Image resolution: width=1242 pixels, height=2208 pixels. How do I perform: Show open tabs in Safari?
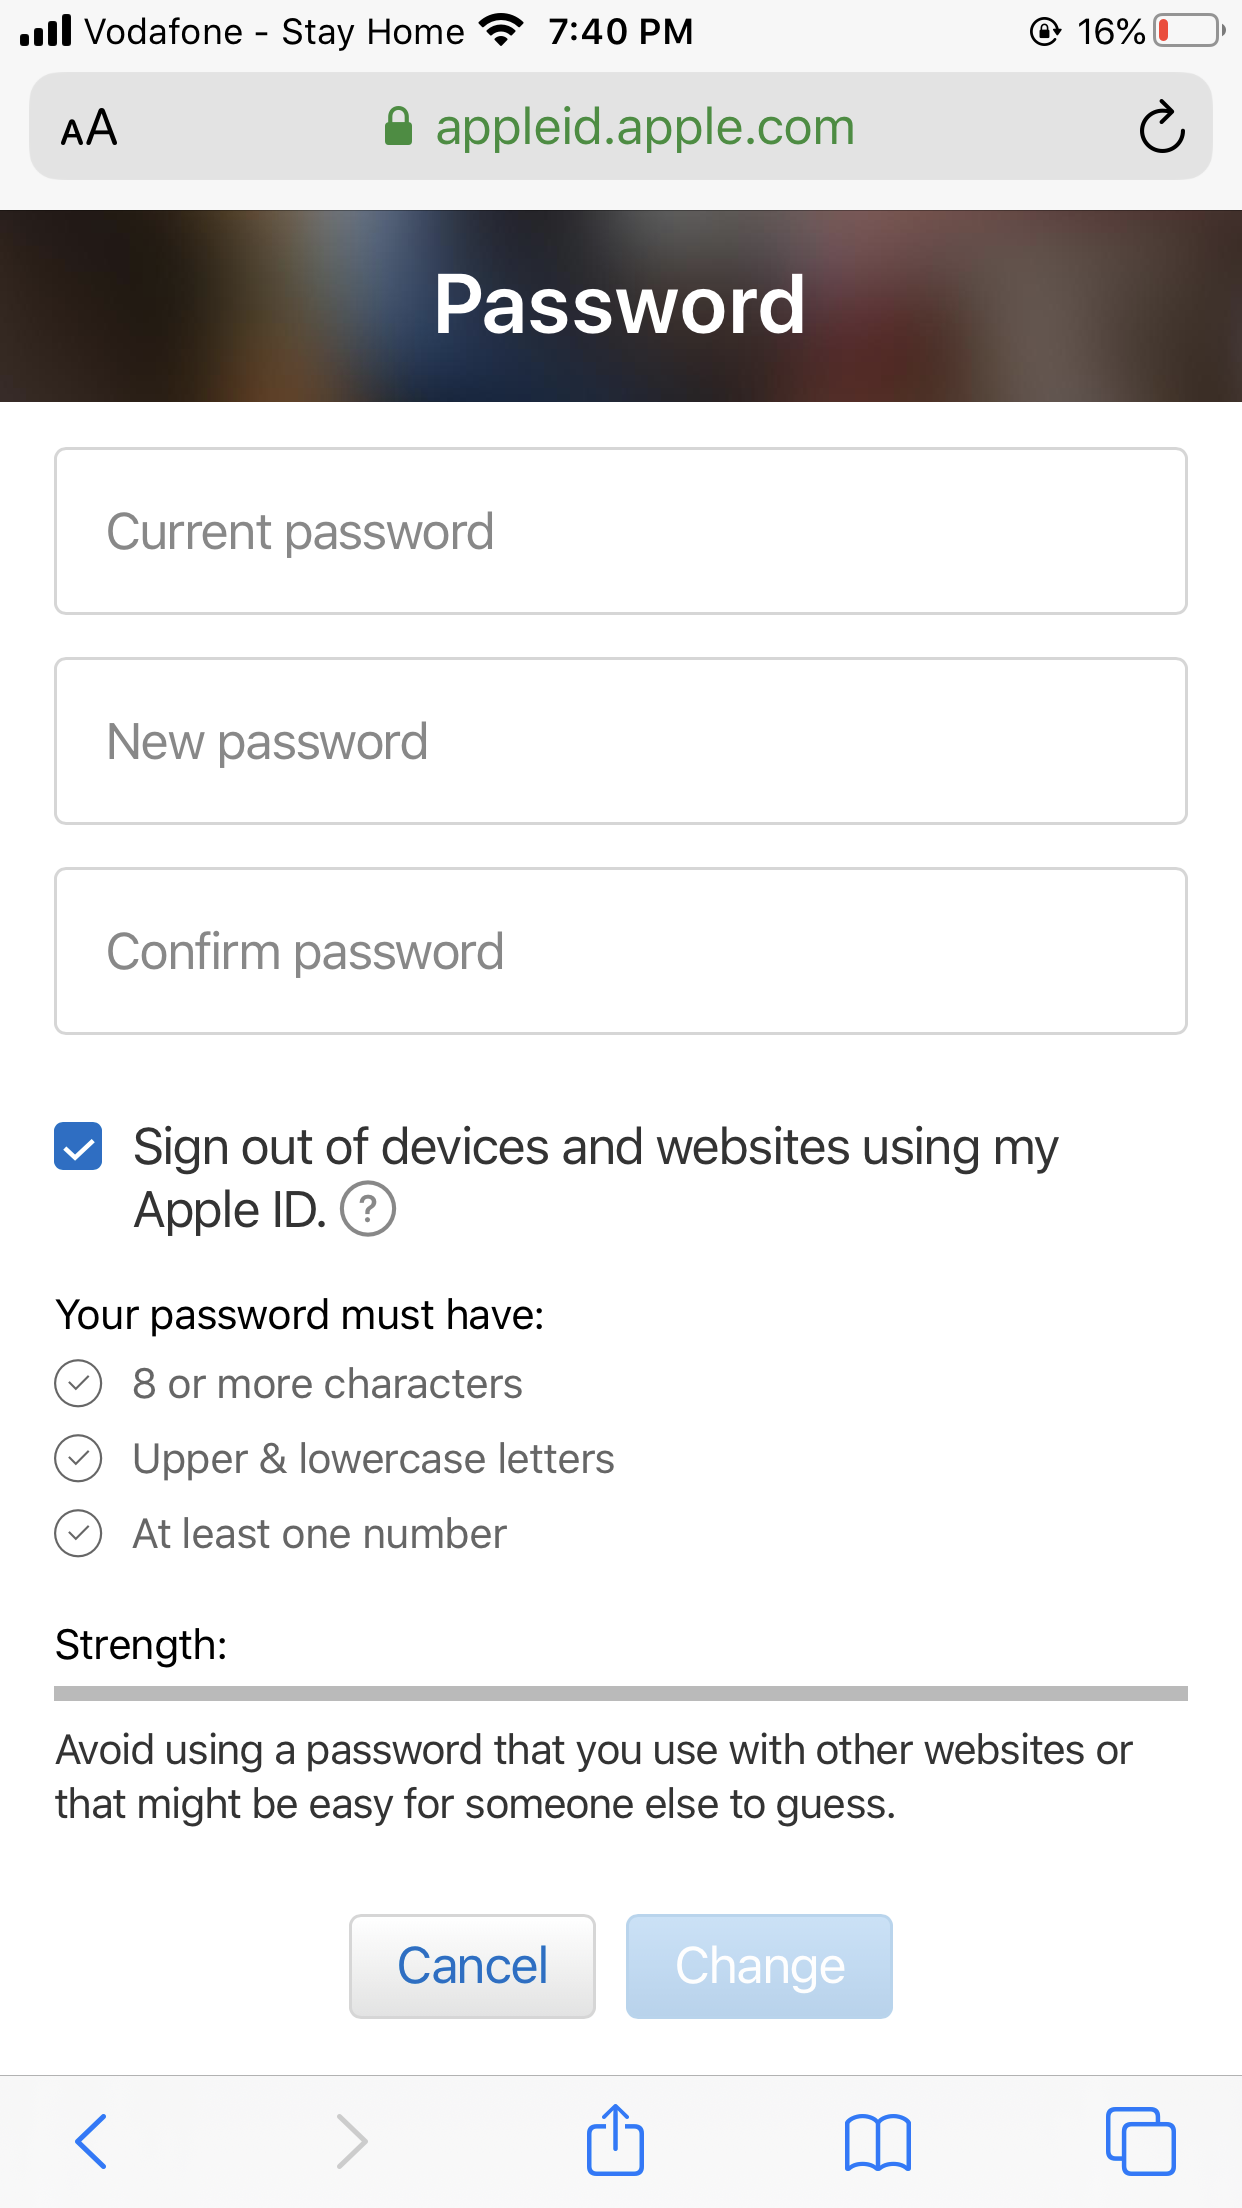1140,2141
